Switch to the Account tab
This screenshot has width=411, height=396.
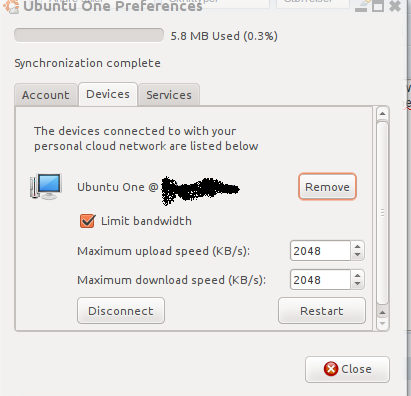[x=46, y=95]
